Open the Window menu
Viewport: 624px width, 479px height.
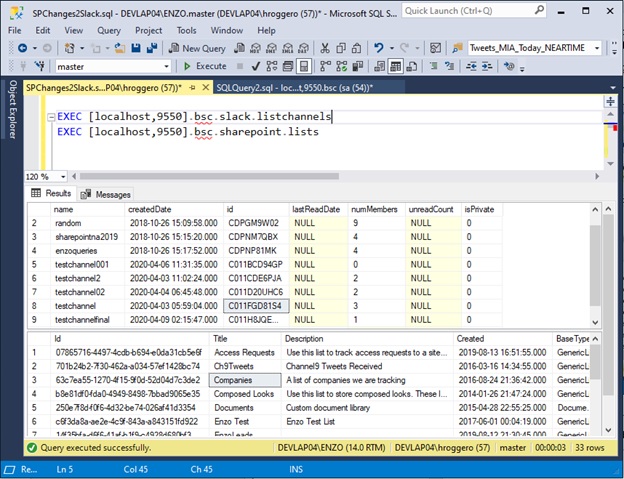[226, 30]
